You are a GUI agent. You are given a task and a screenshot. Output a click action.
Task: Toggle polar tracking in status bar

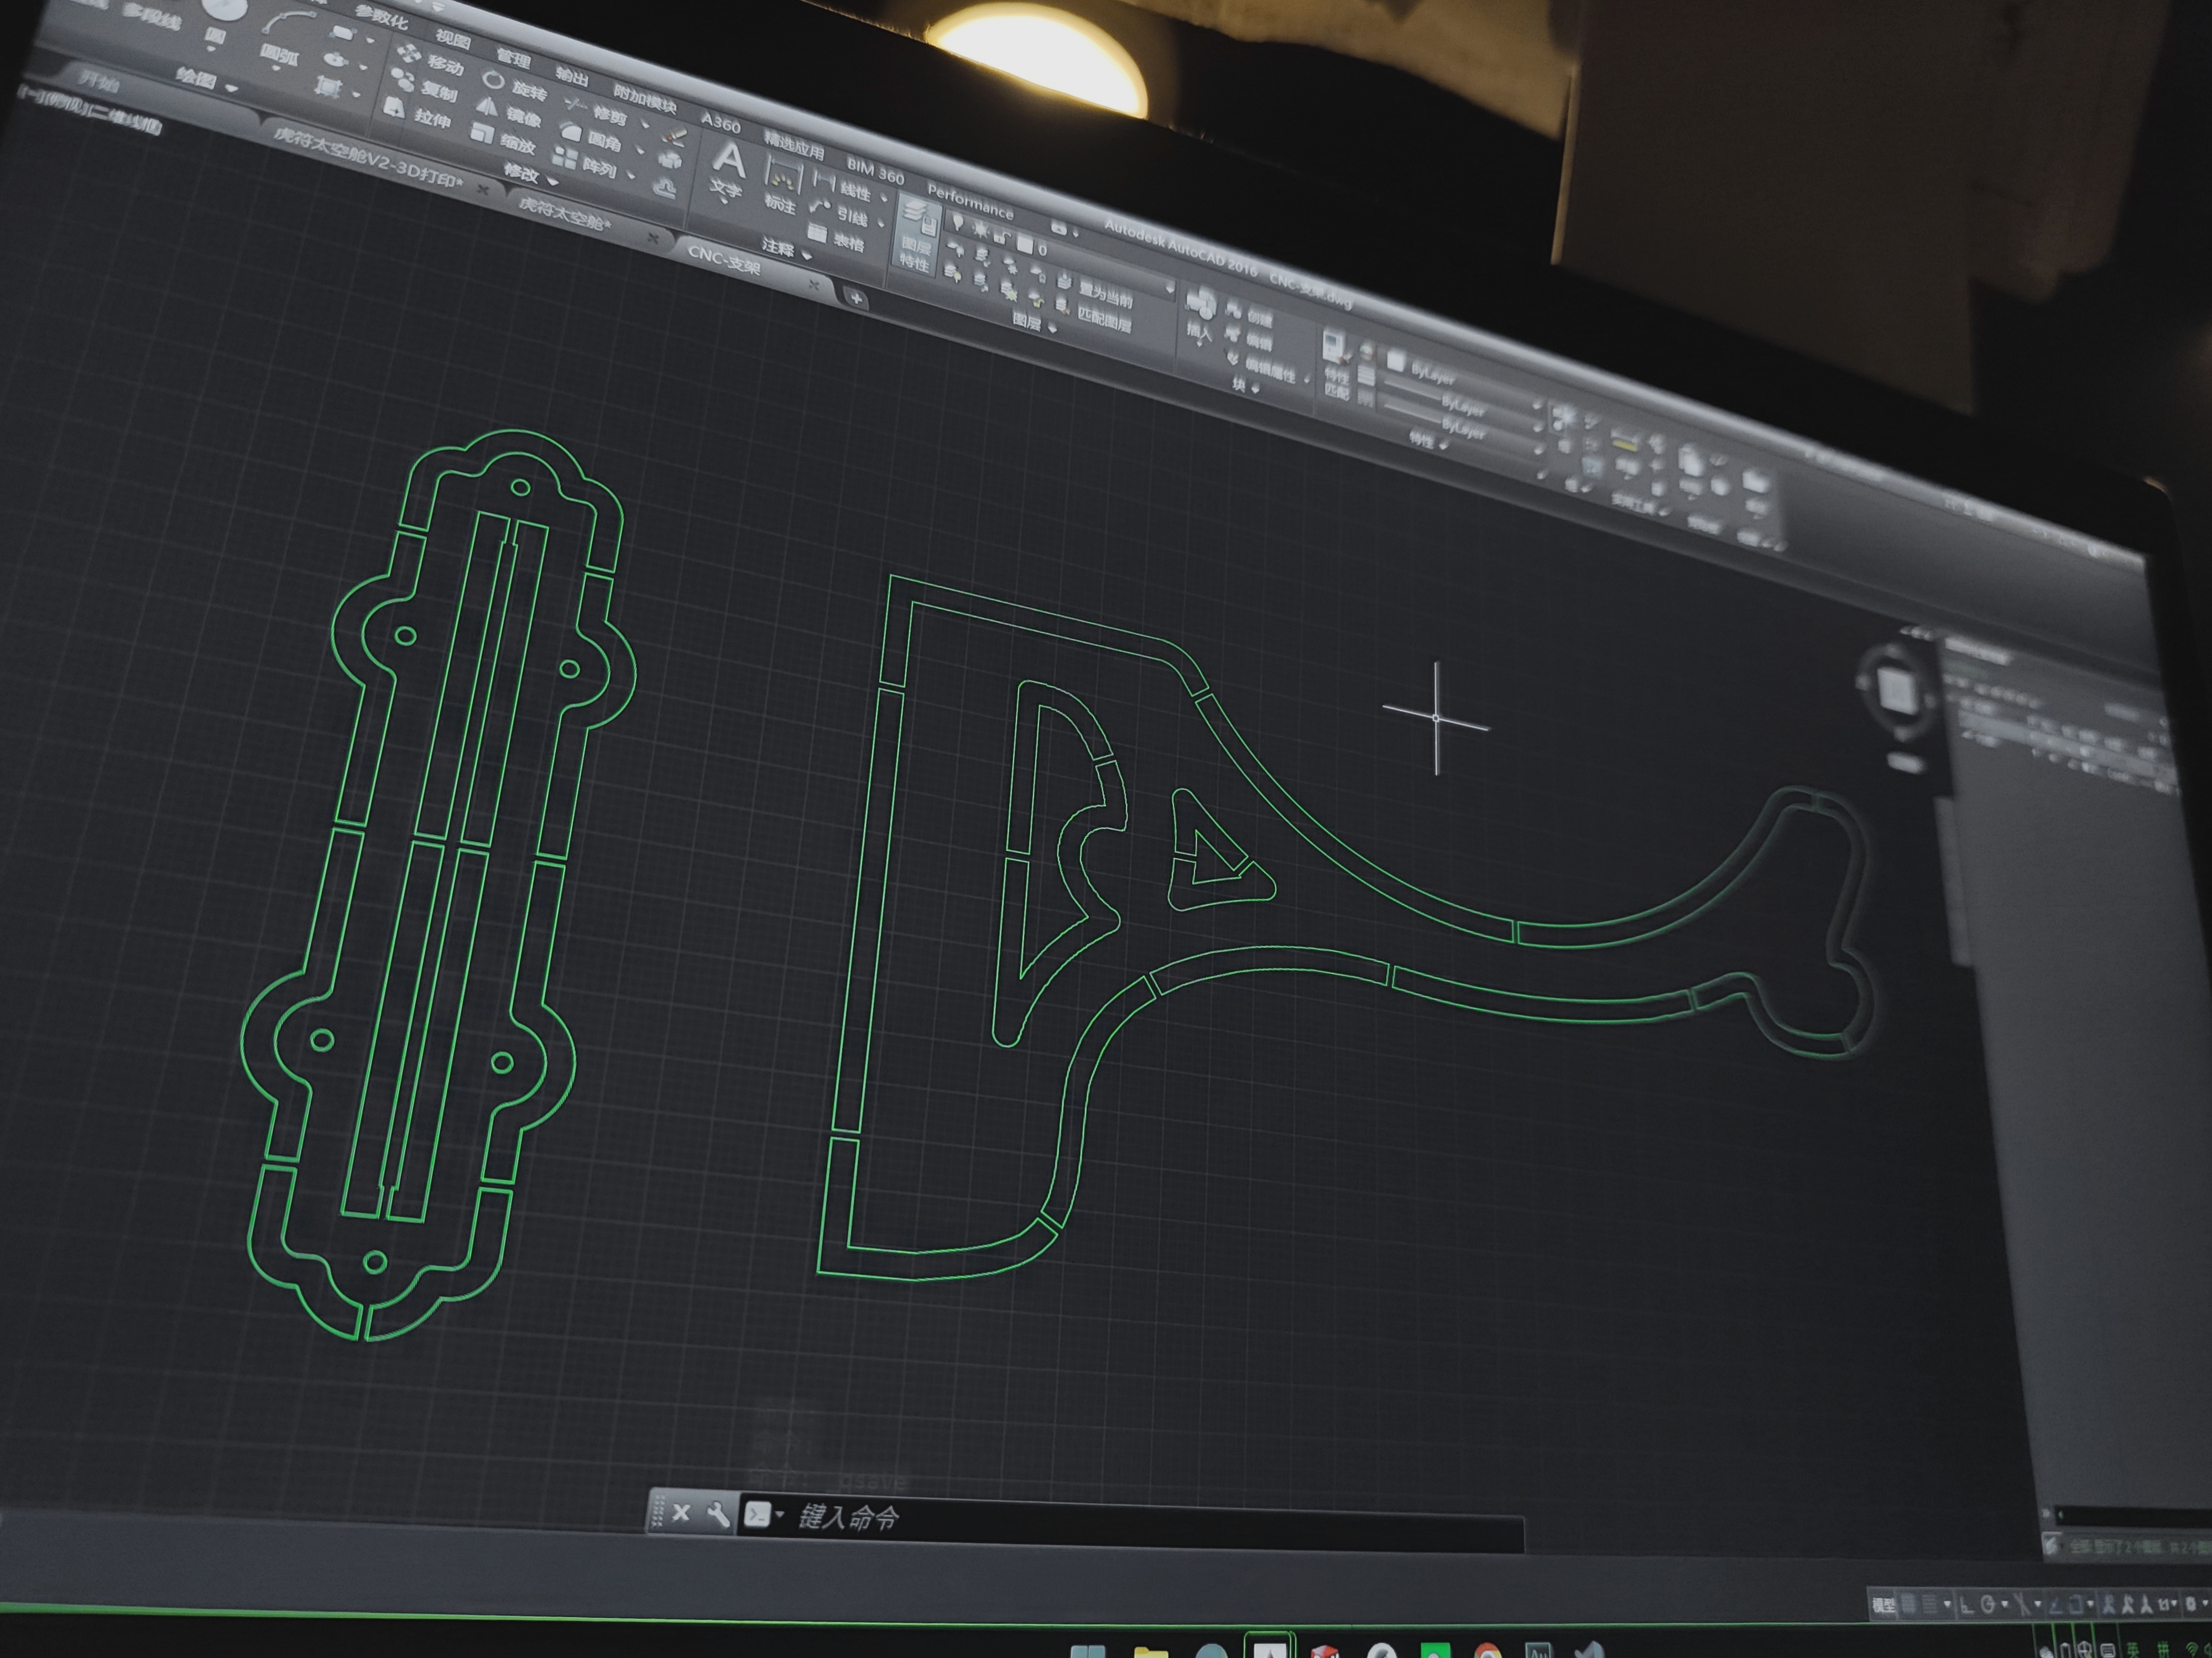pos(1987,1605)
